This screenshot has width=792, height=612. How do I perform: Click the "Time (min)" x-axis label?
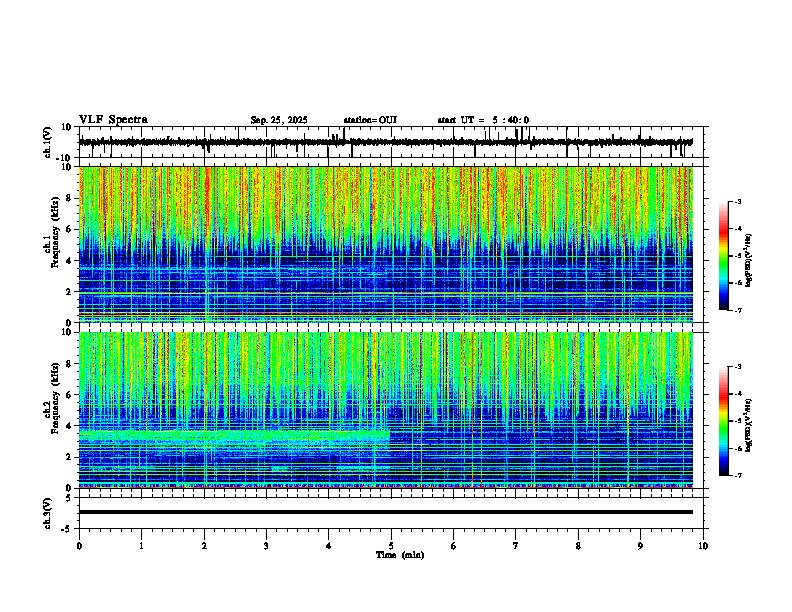400,555
